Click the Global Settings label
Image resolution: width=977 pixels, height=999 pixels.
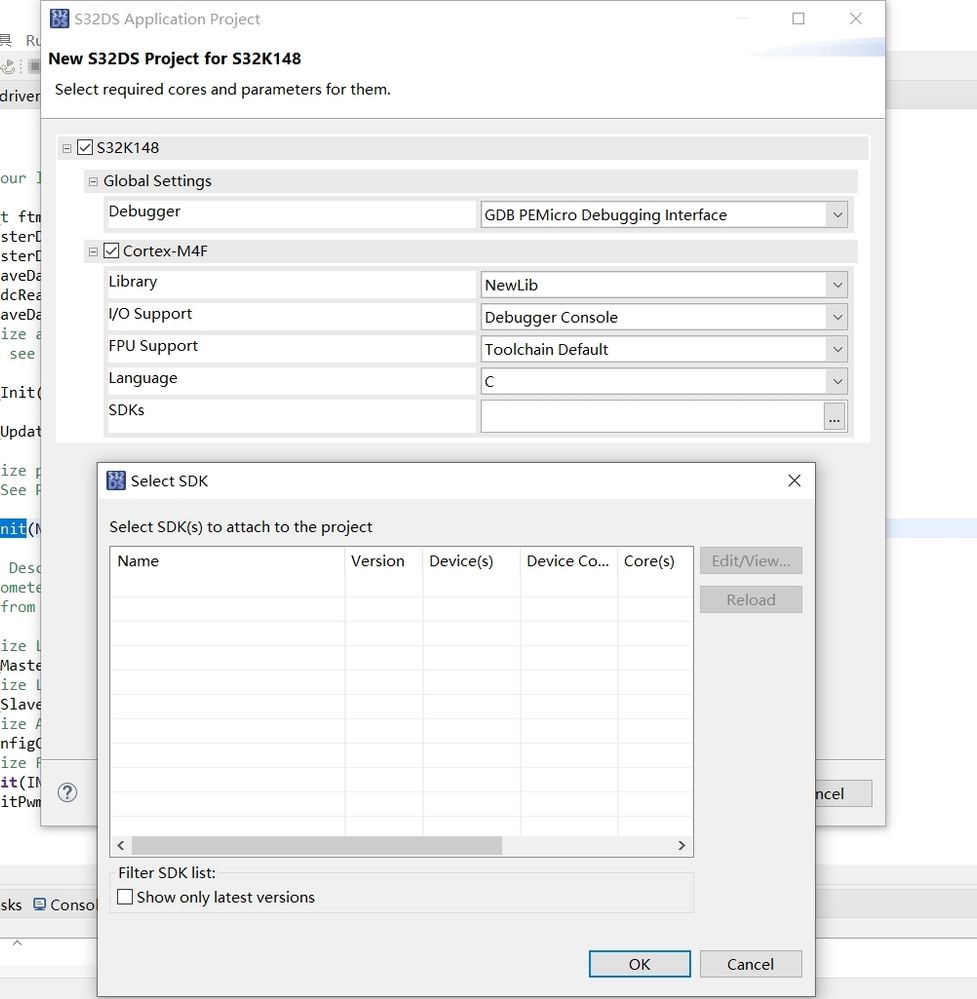click(x=157, y=181)
